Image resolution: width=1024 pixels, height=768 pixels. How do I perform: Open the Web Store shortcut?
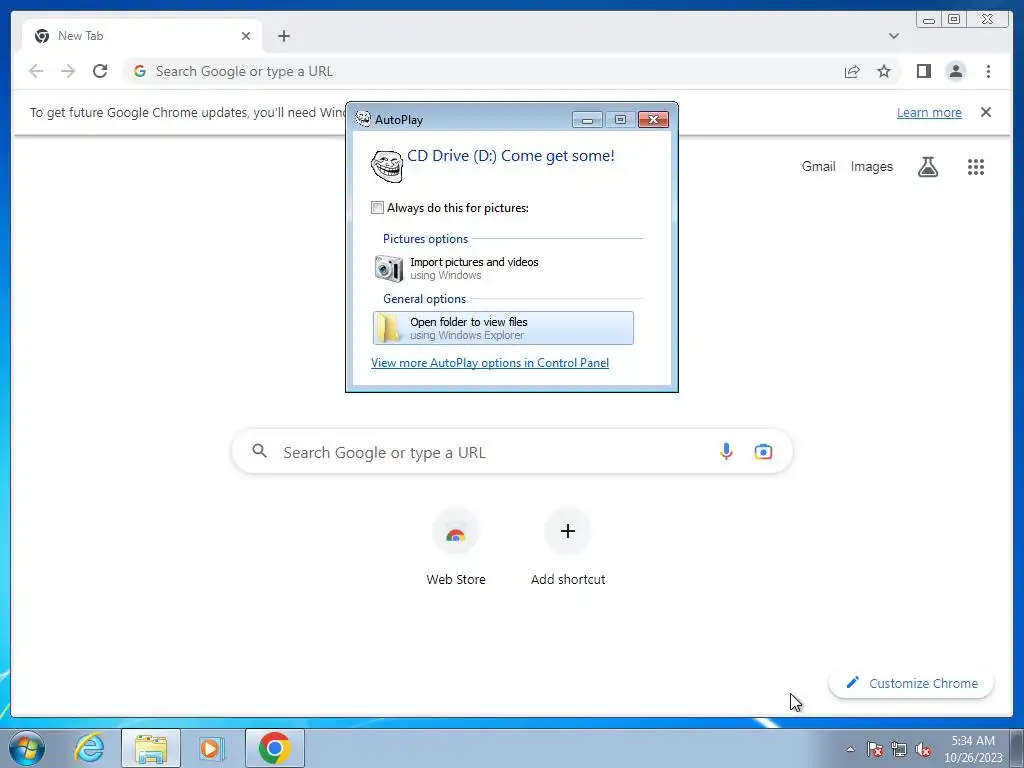(456, 547)
